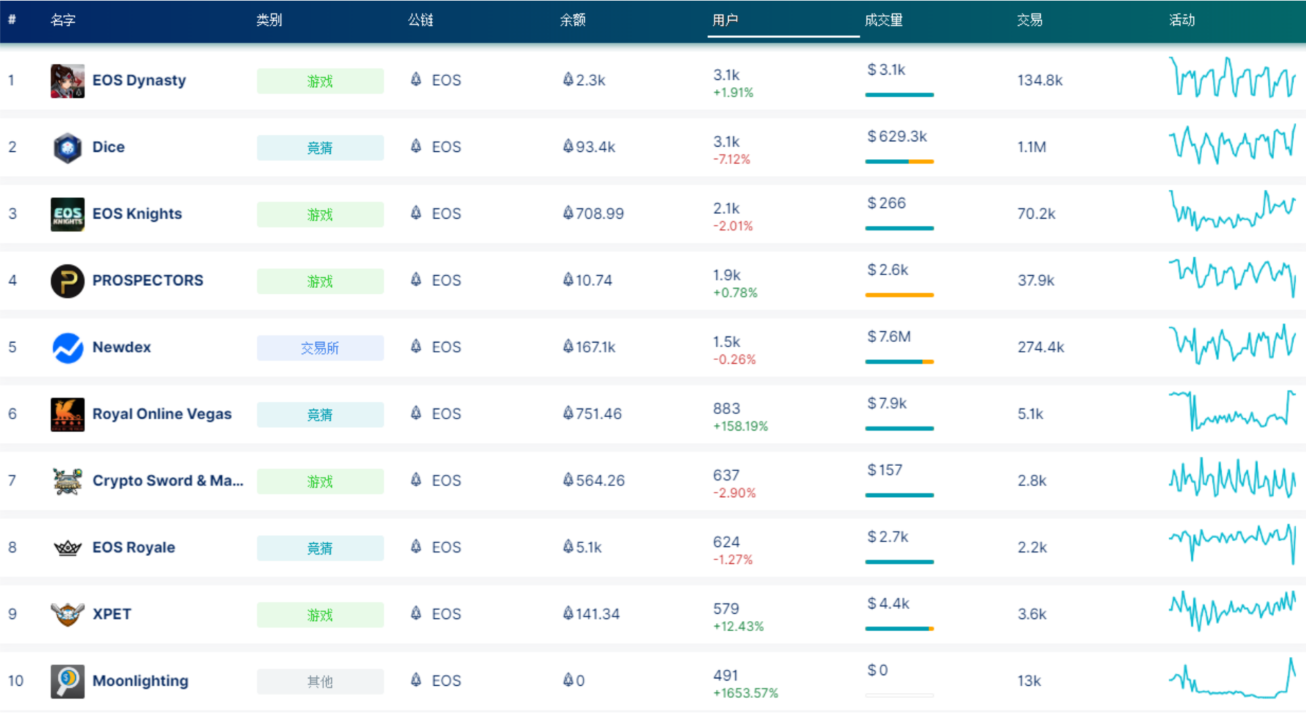View EOS Knights activity sparkline chart

(x=1232, y=210)
